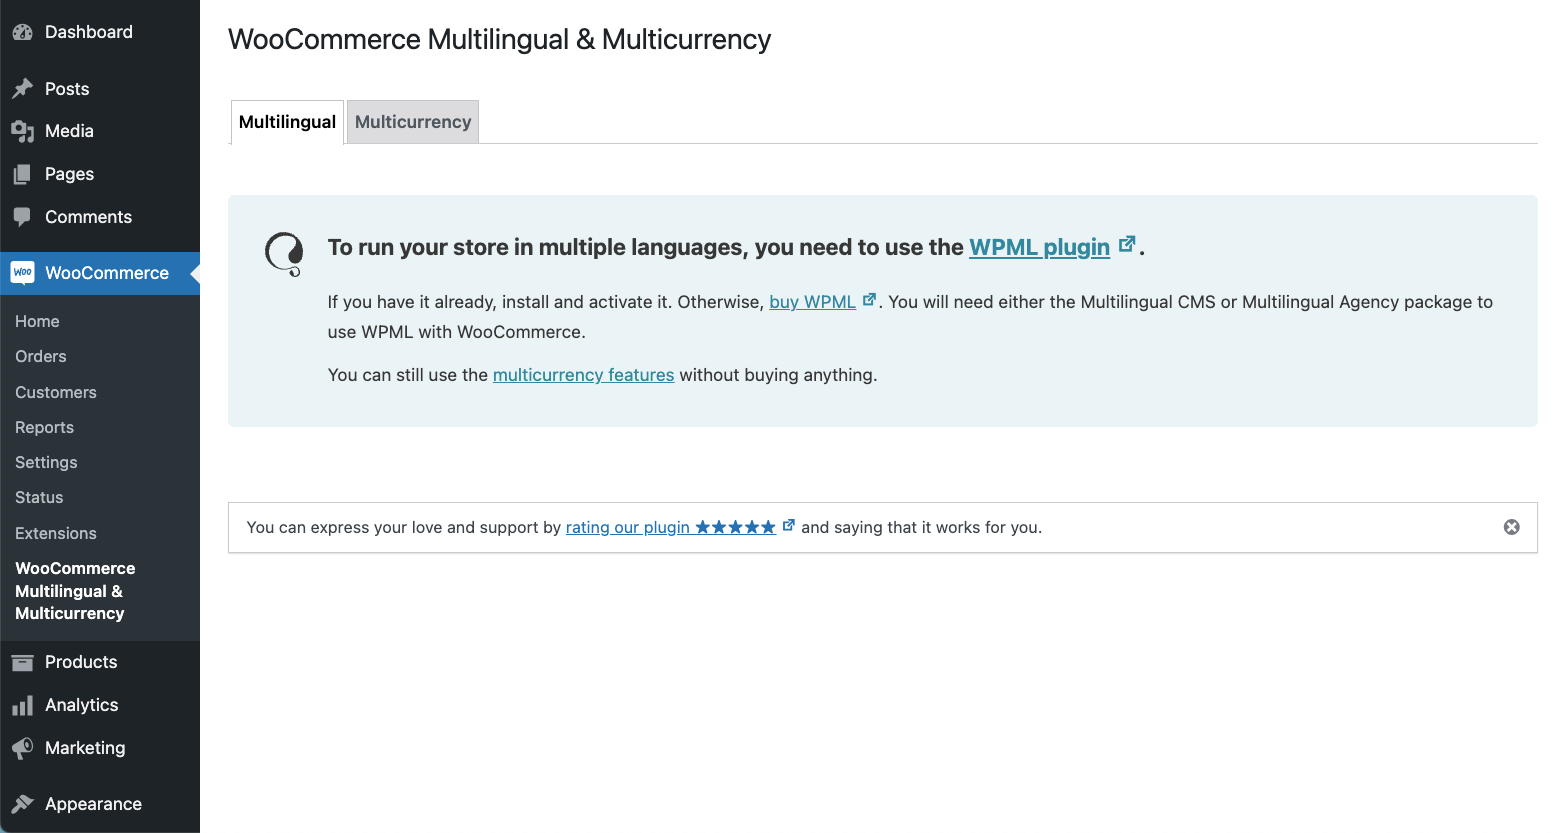Image resolution: width=1560 pixels, height=833 pixels.
Task: Follow the buy WPML link
Action: [x=812, y=302]
